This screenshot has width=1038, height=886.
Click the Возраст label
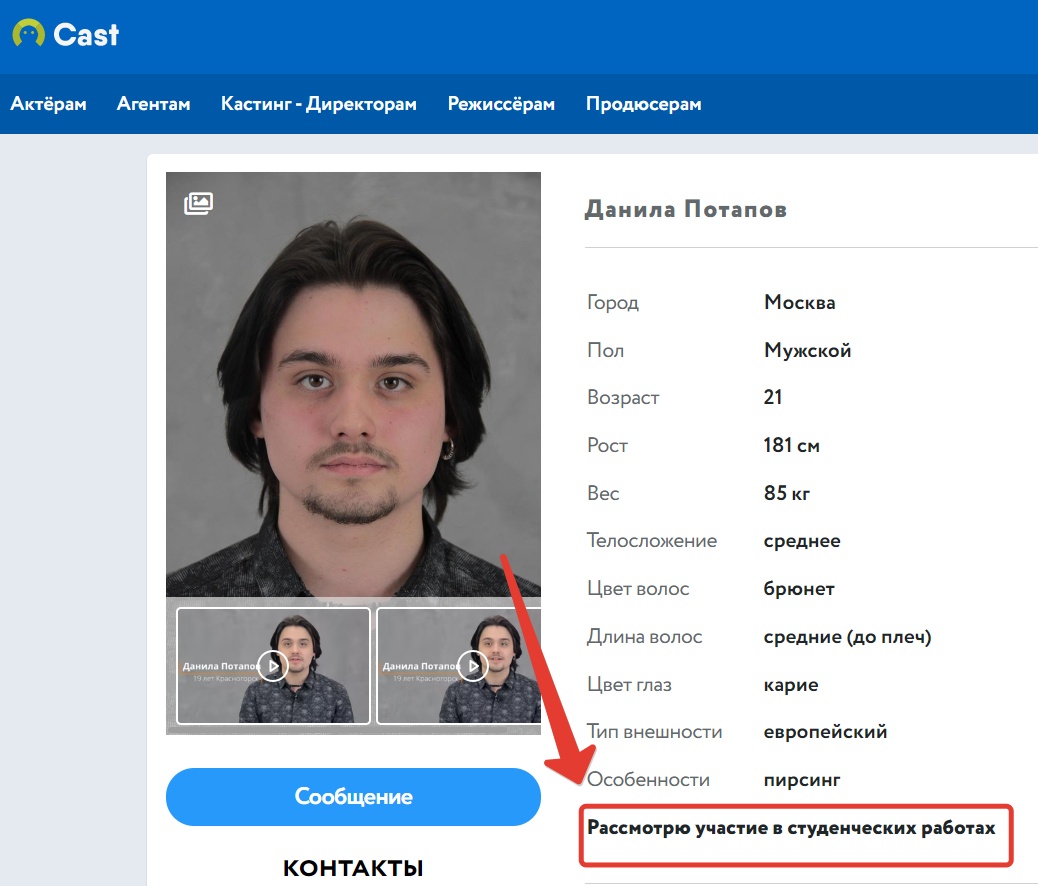click(x=623, y=398)
